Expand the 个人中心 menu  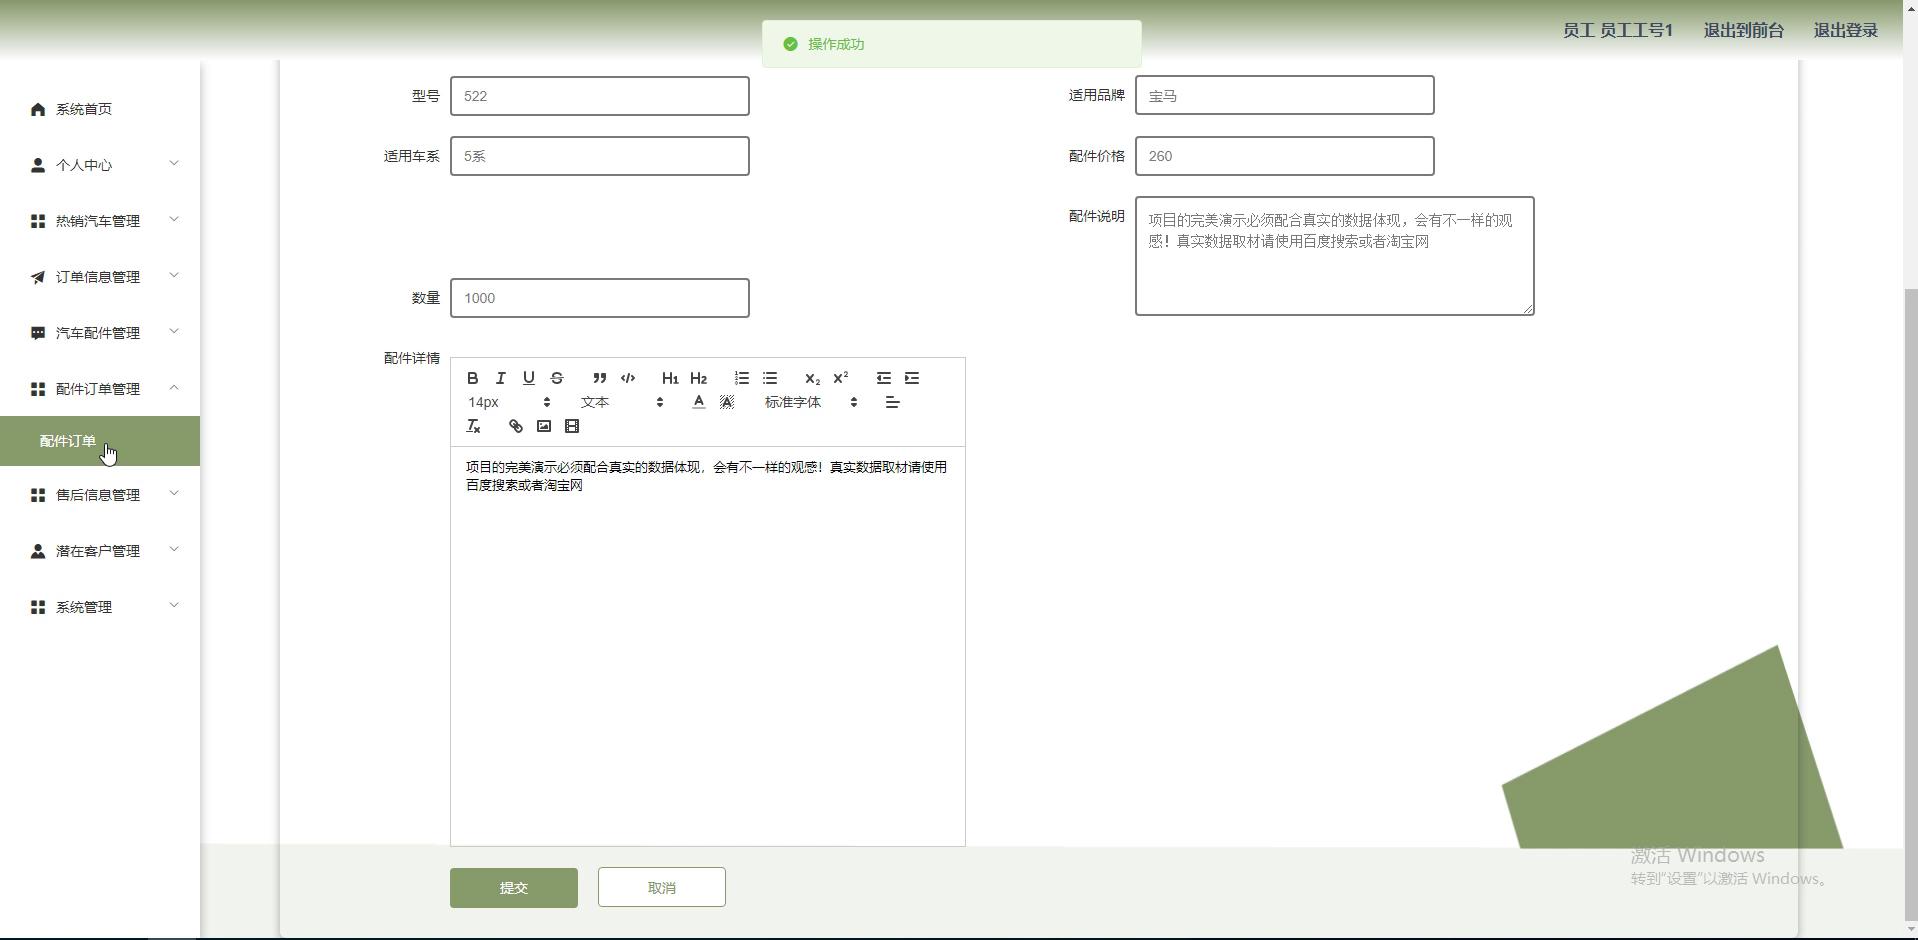100,165
